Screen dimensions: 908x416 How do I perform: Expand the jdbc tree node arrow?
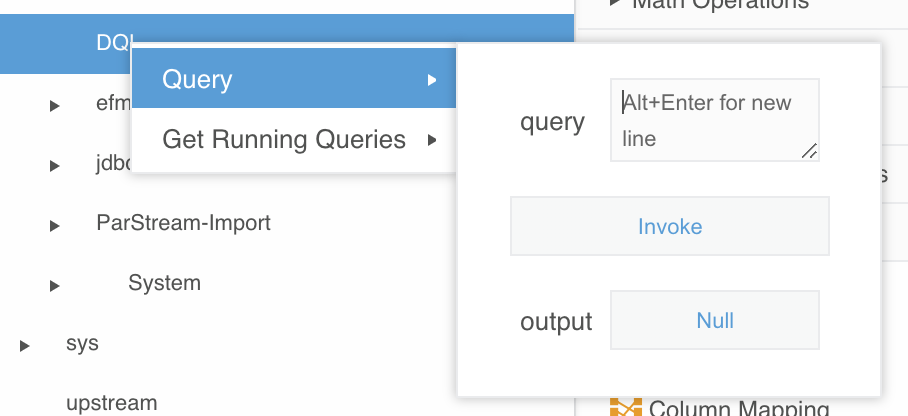55,165
